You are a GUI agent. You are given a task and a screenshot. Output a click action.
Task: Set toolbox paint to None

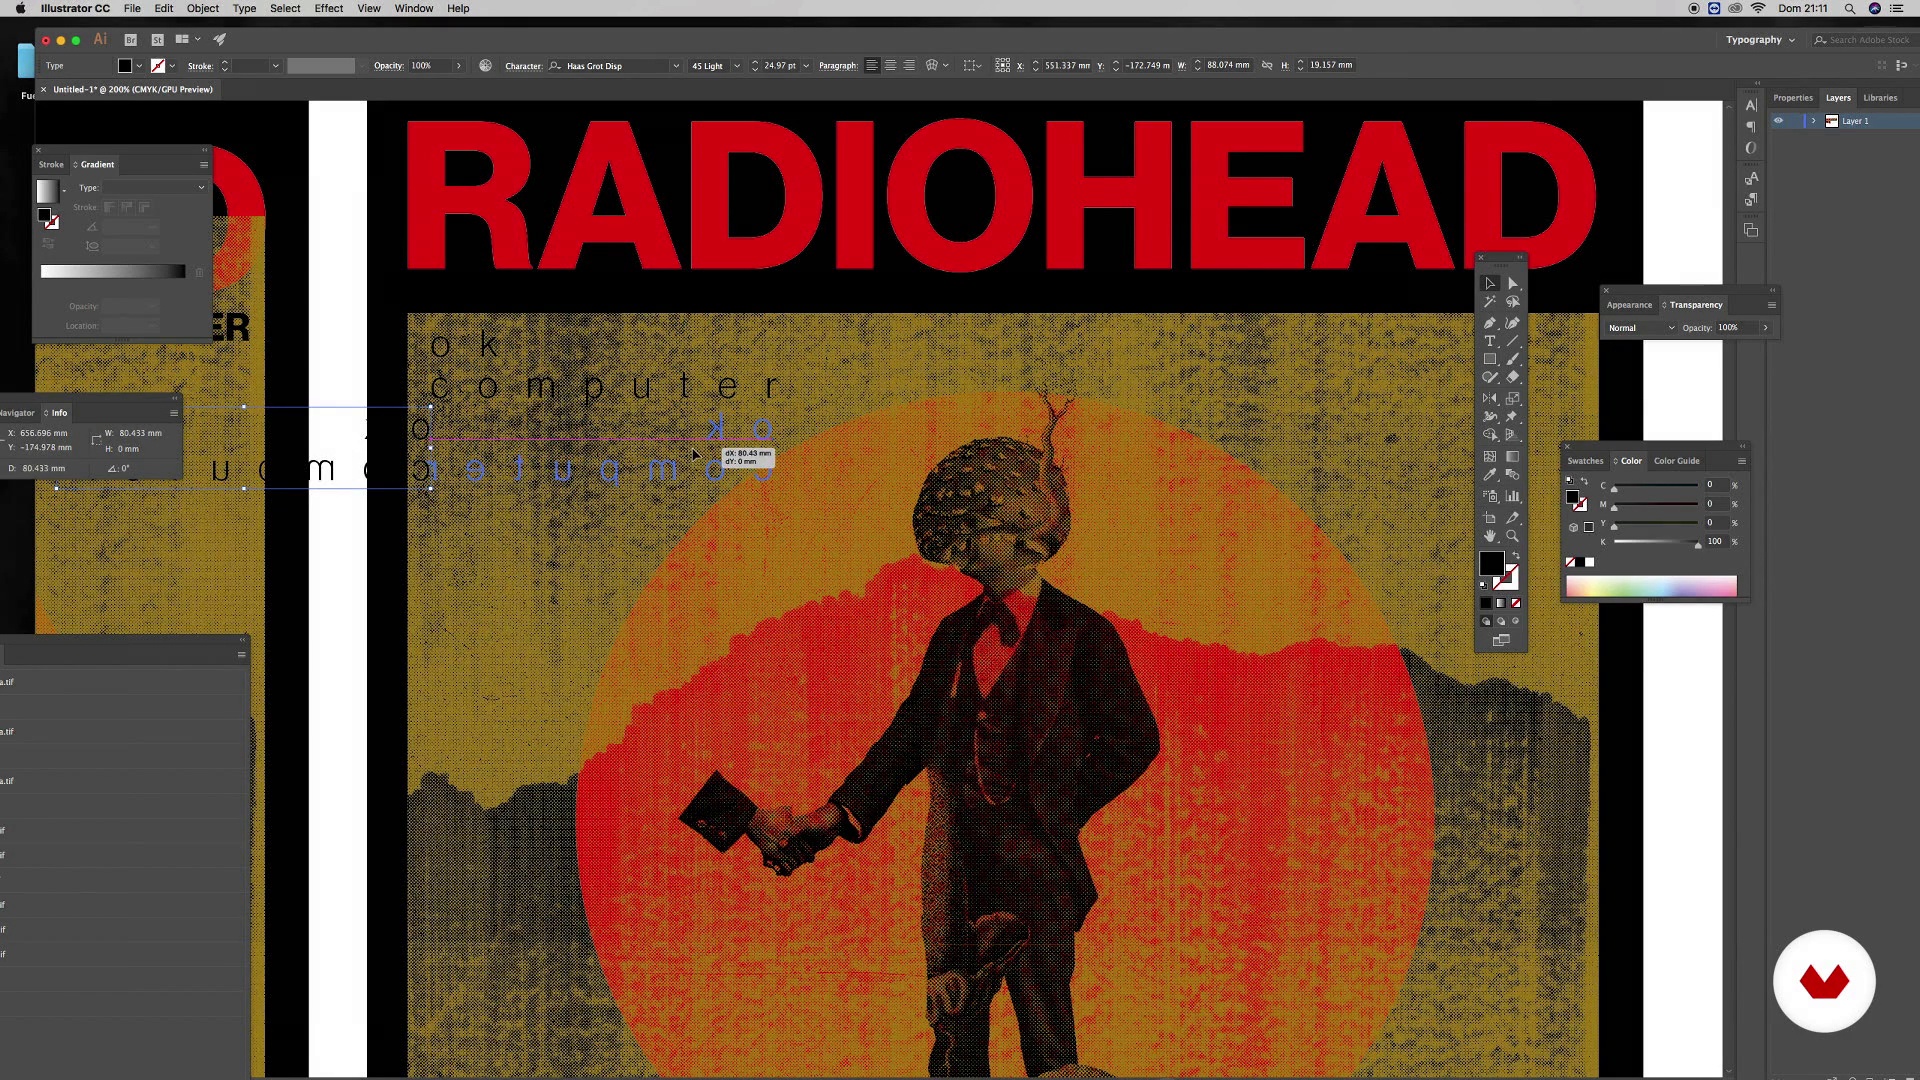1516,603
